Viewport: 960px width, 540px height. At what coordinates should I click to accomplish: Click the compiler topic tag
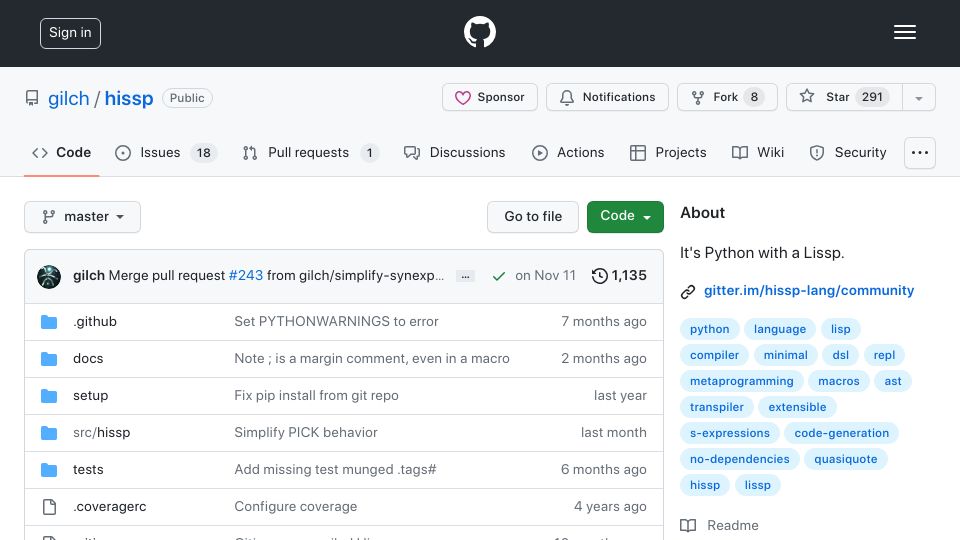click(x=714, y=355)
